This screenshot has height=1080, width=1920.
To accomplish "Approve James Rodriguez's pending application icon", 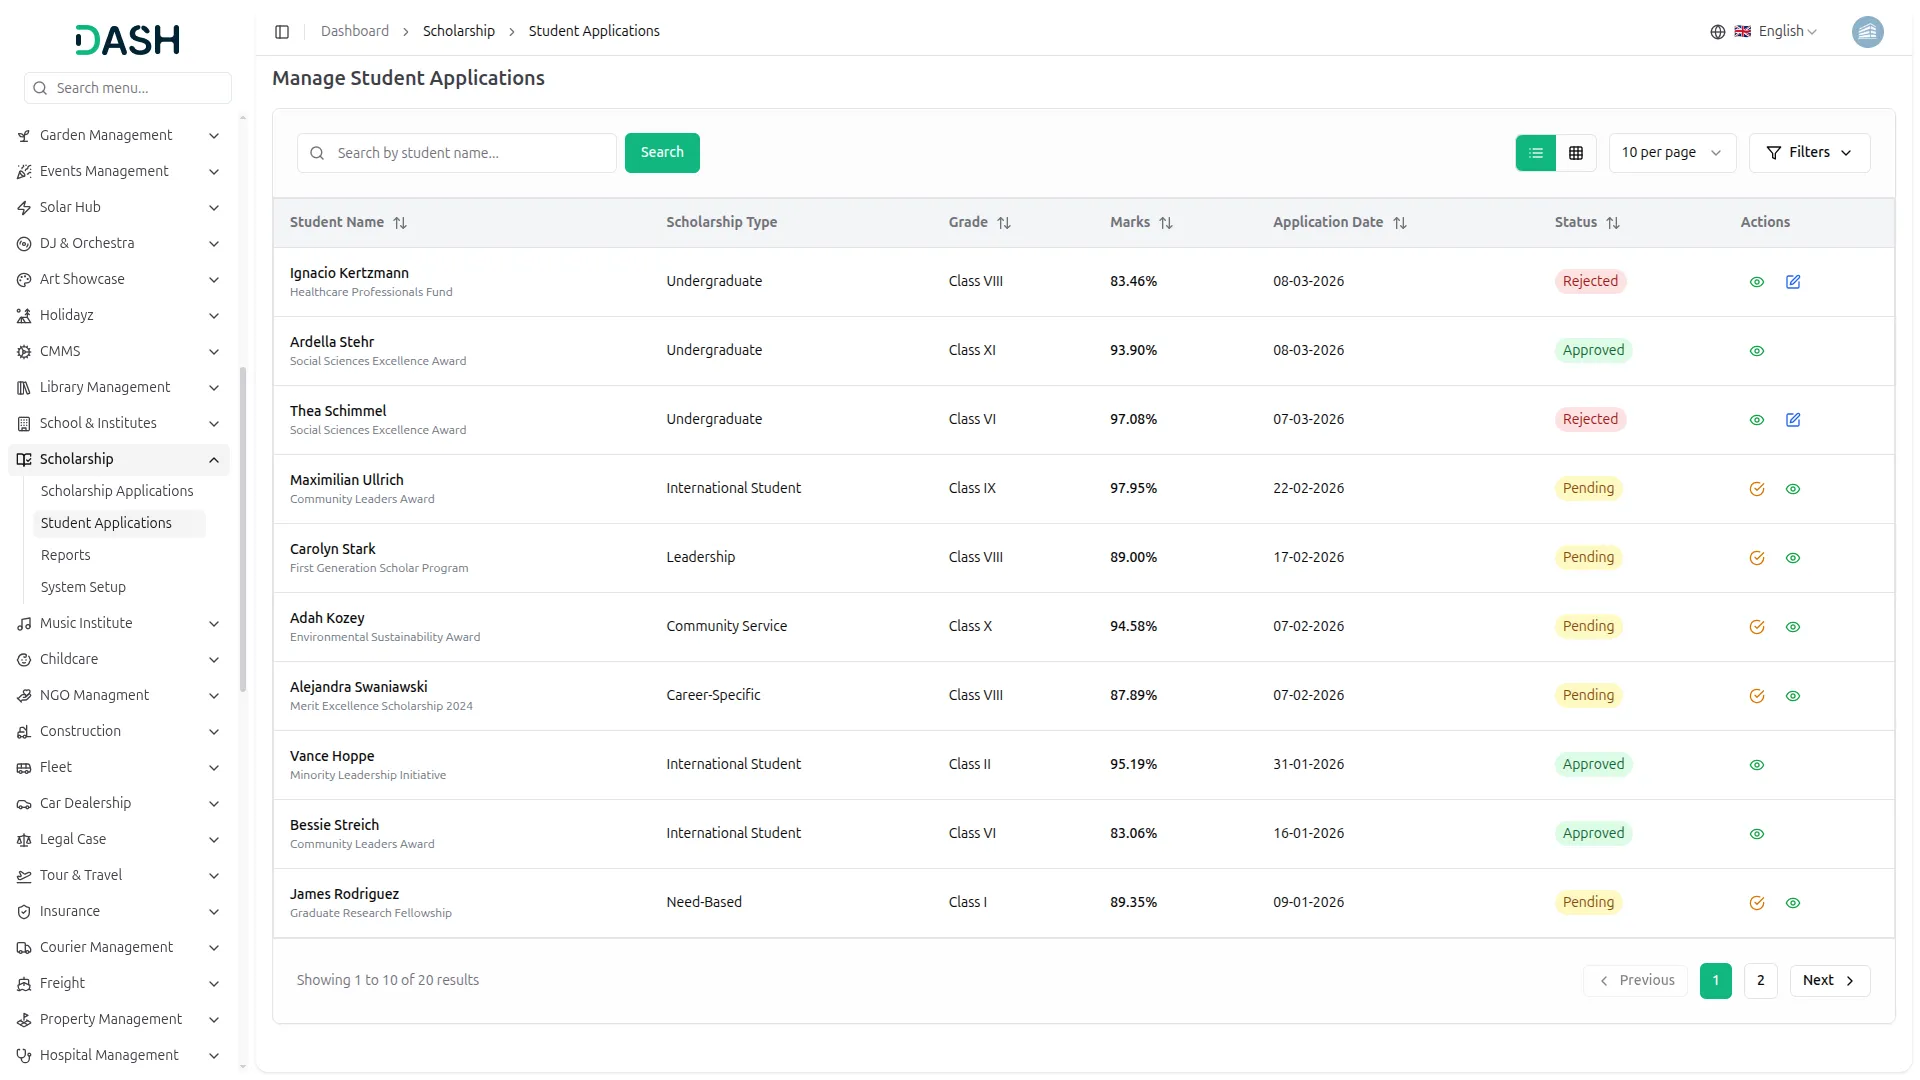I will pyautogui.click(x=1756, y=903).
